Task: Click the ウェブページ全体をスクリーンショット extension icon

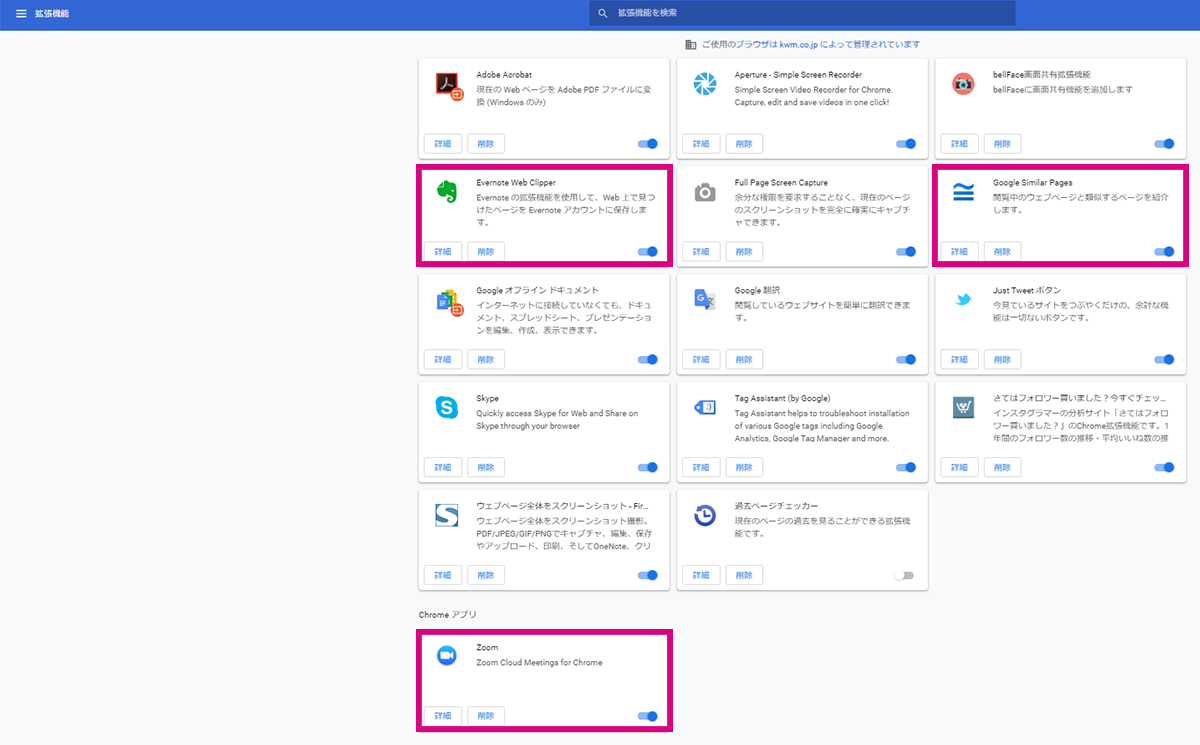Action: tap(447, 515)
